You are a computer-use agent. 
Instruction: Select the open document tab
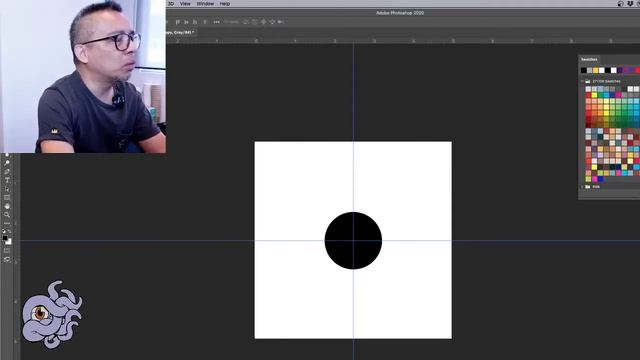coord(181,32)
